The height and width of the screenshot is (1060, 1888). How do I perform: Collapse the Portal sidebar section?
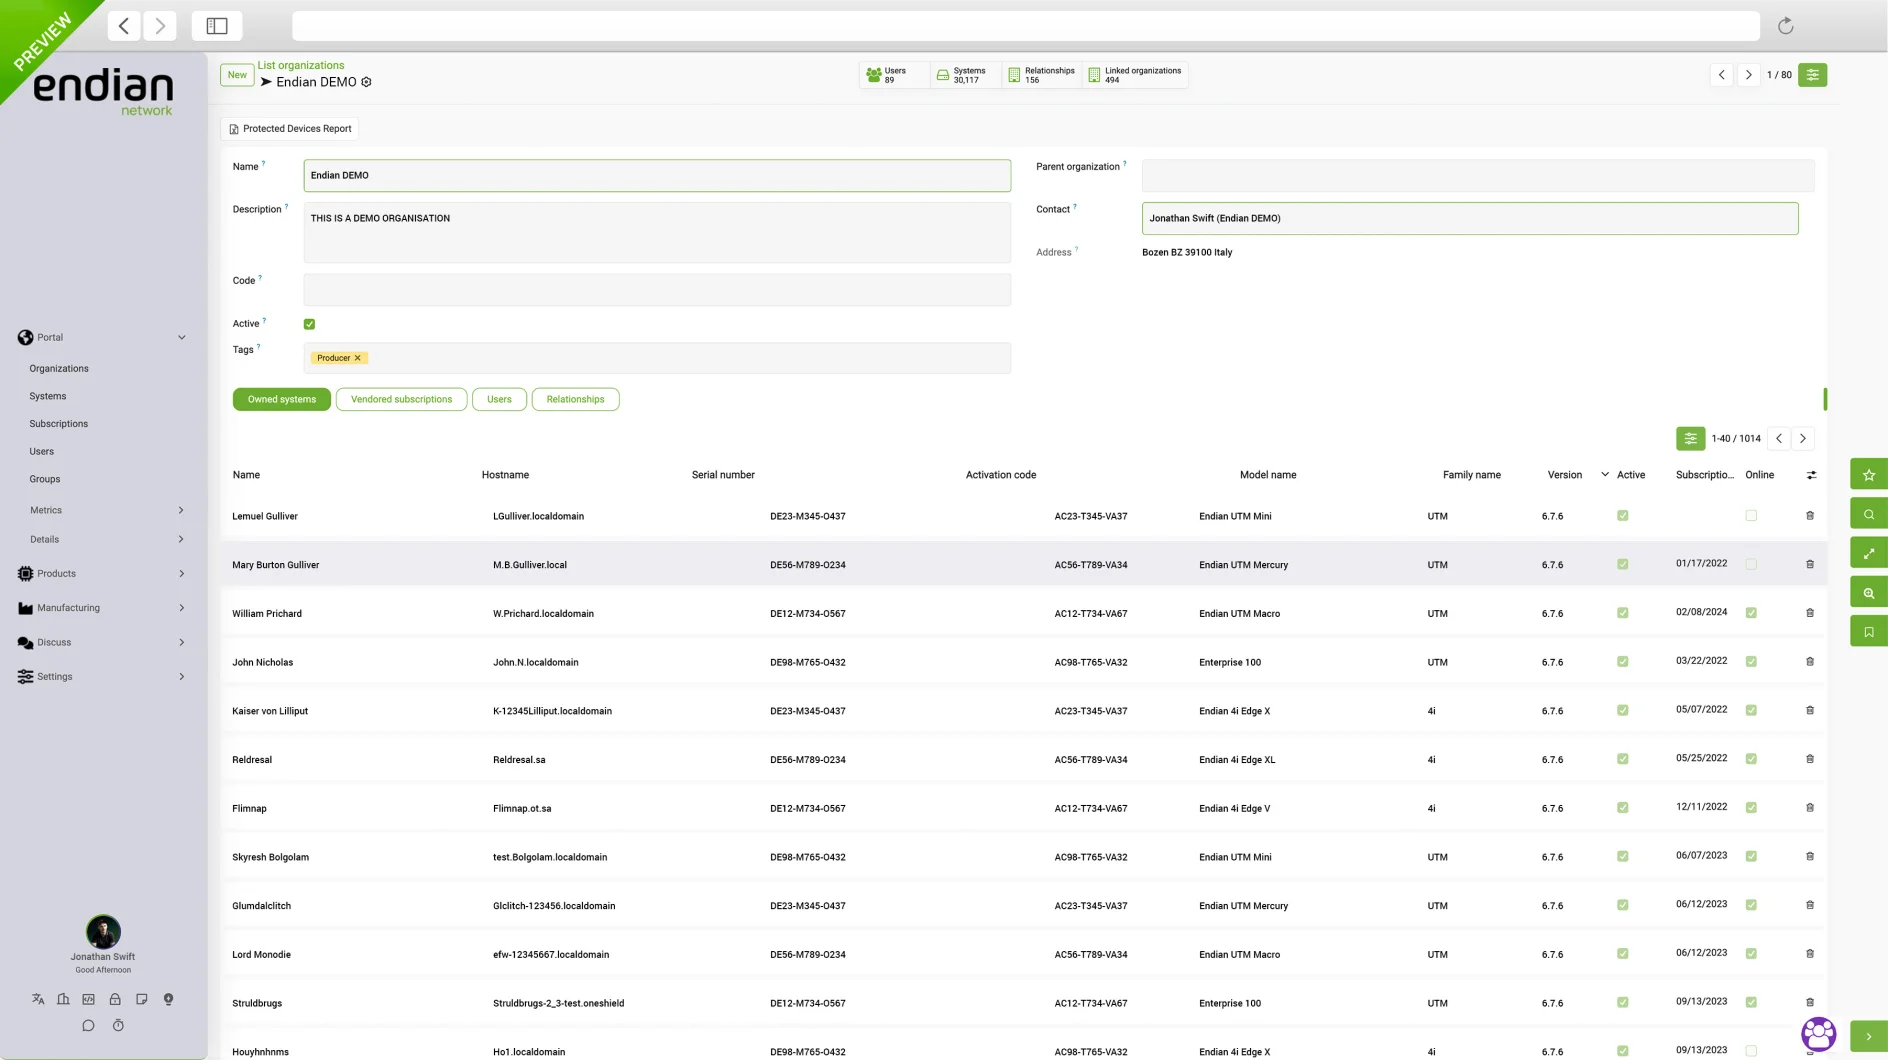click(181, 337)
